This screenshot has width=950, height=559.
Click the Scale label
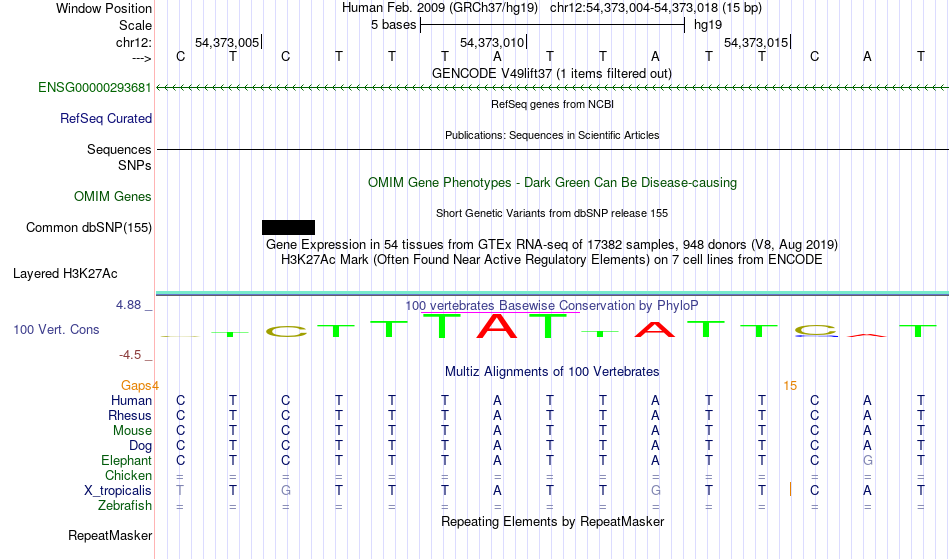pos(135,25)
